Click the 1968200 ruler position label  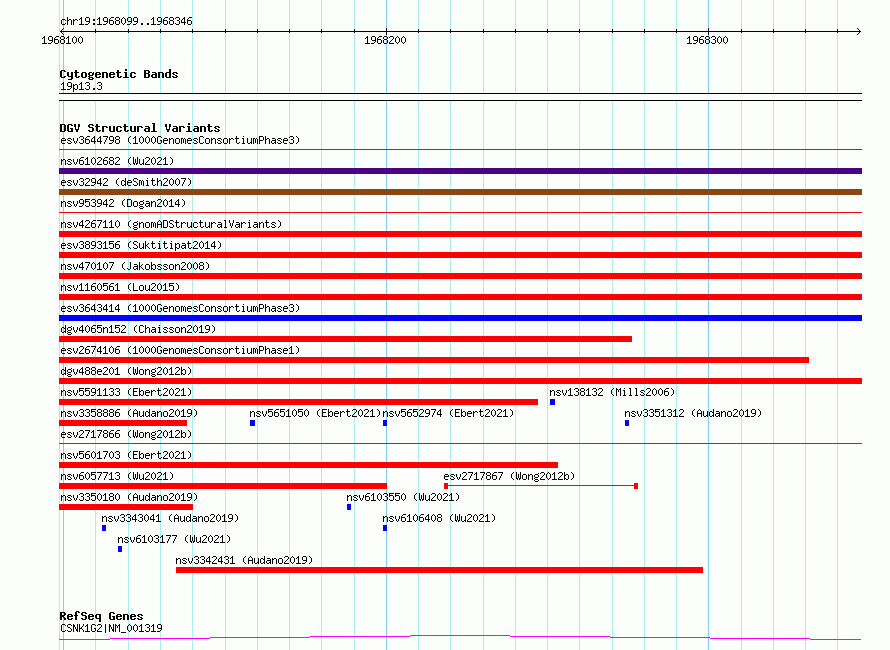coord(385,40)
